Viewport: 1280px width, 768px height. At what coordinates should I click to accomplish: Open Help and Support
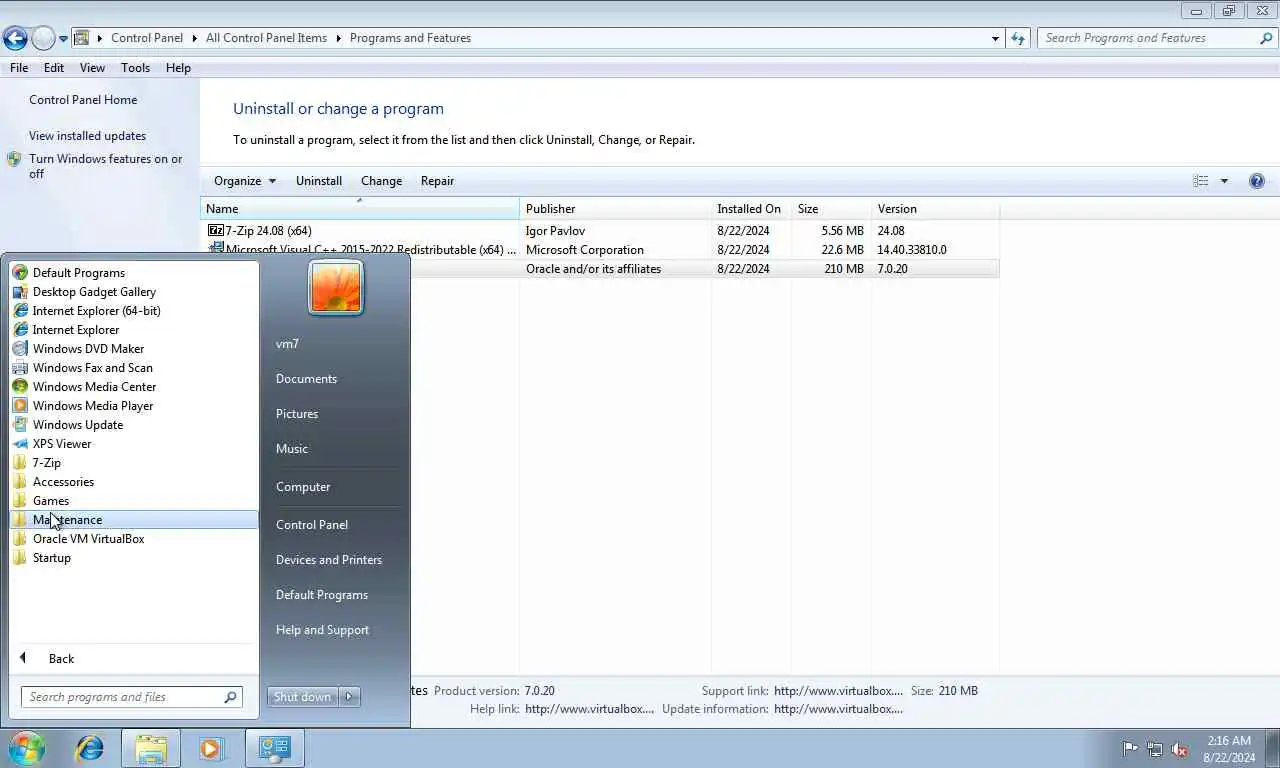(x=322, y=629)
